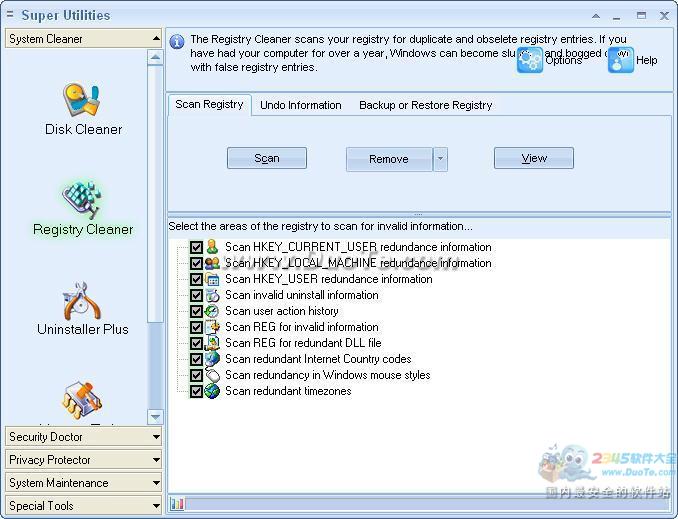Select 'Scan user action history' text row
The image size is (678, 519).
pos(281,311)
